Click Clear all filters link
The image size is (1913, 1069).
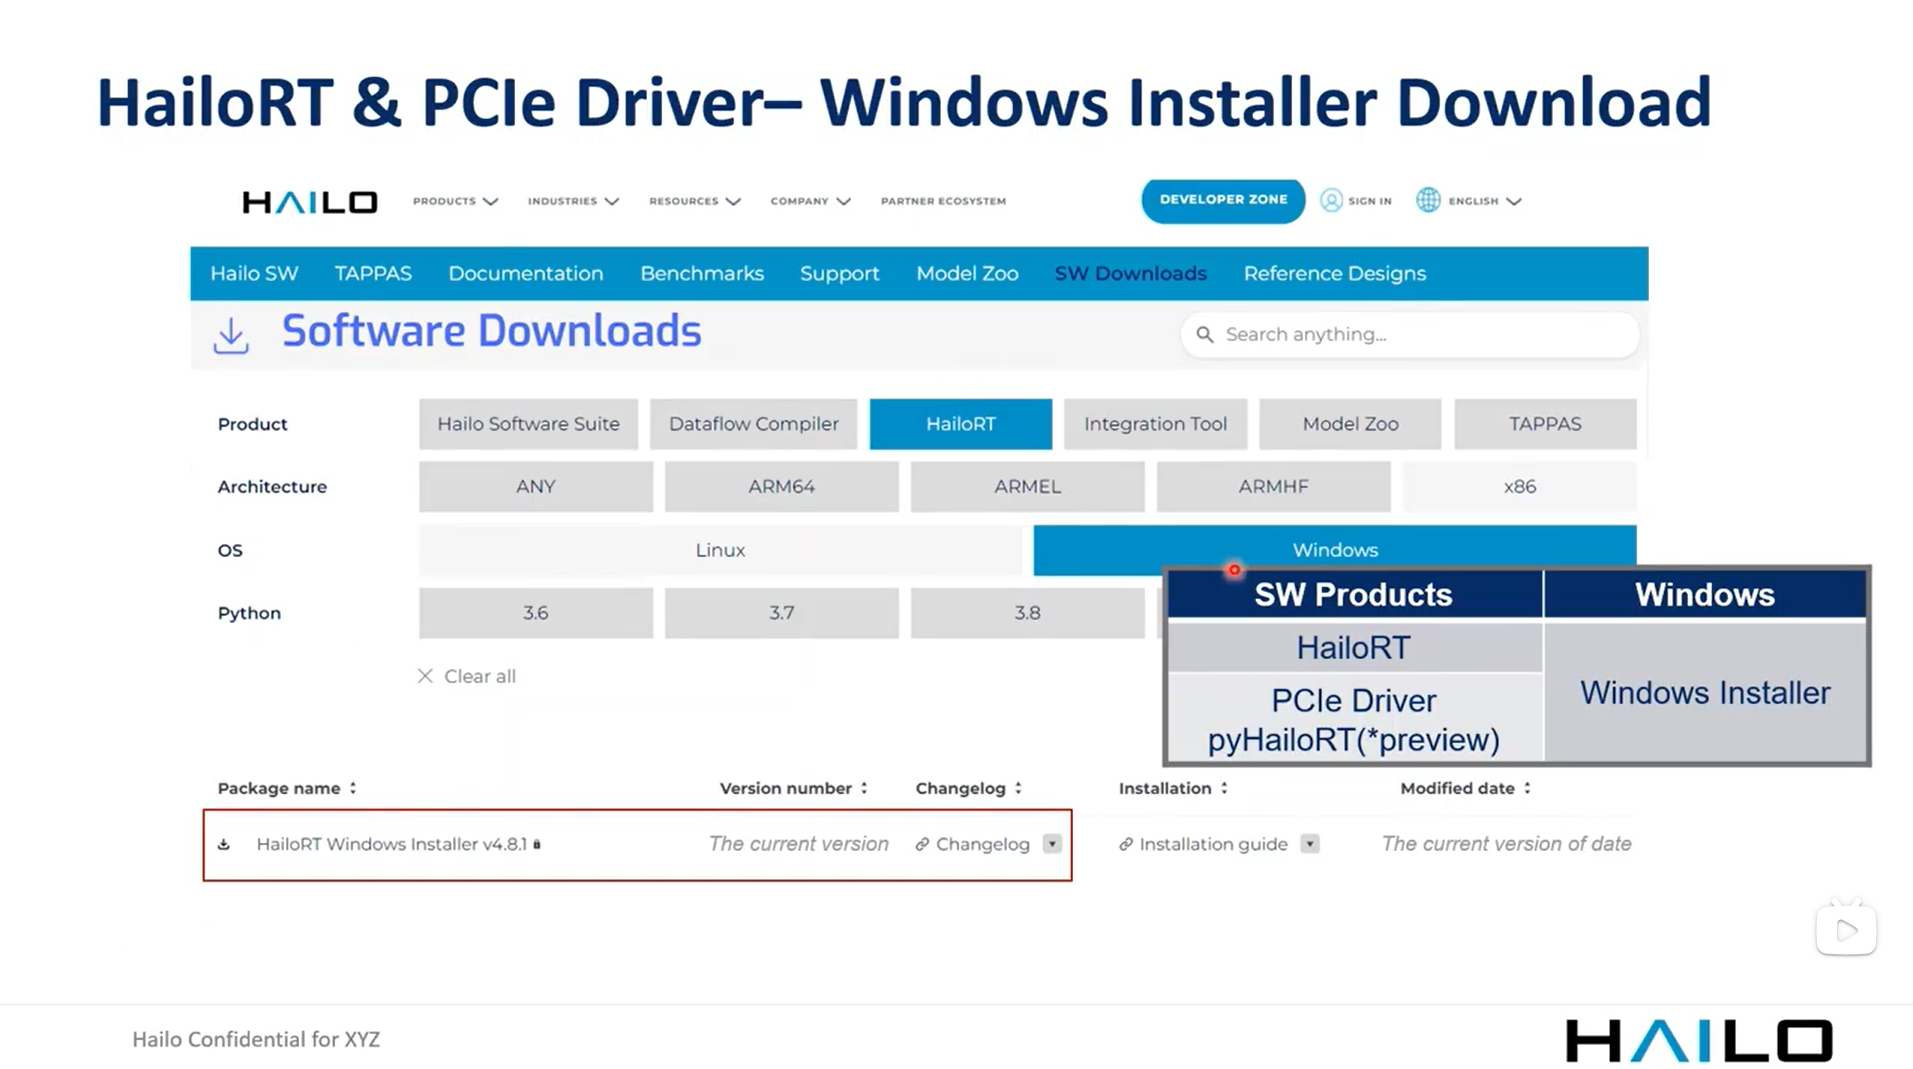pos(479,676)
